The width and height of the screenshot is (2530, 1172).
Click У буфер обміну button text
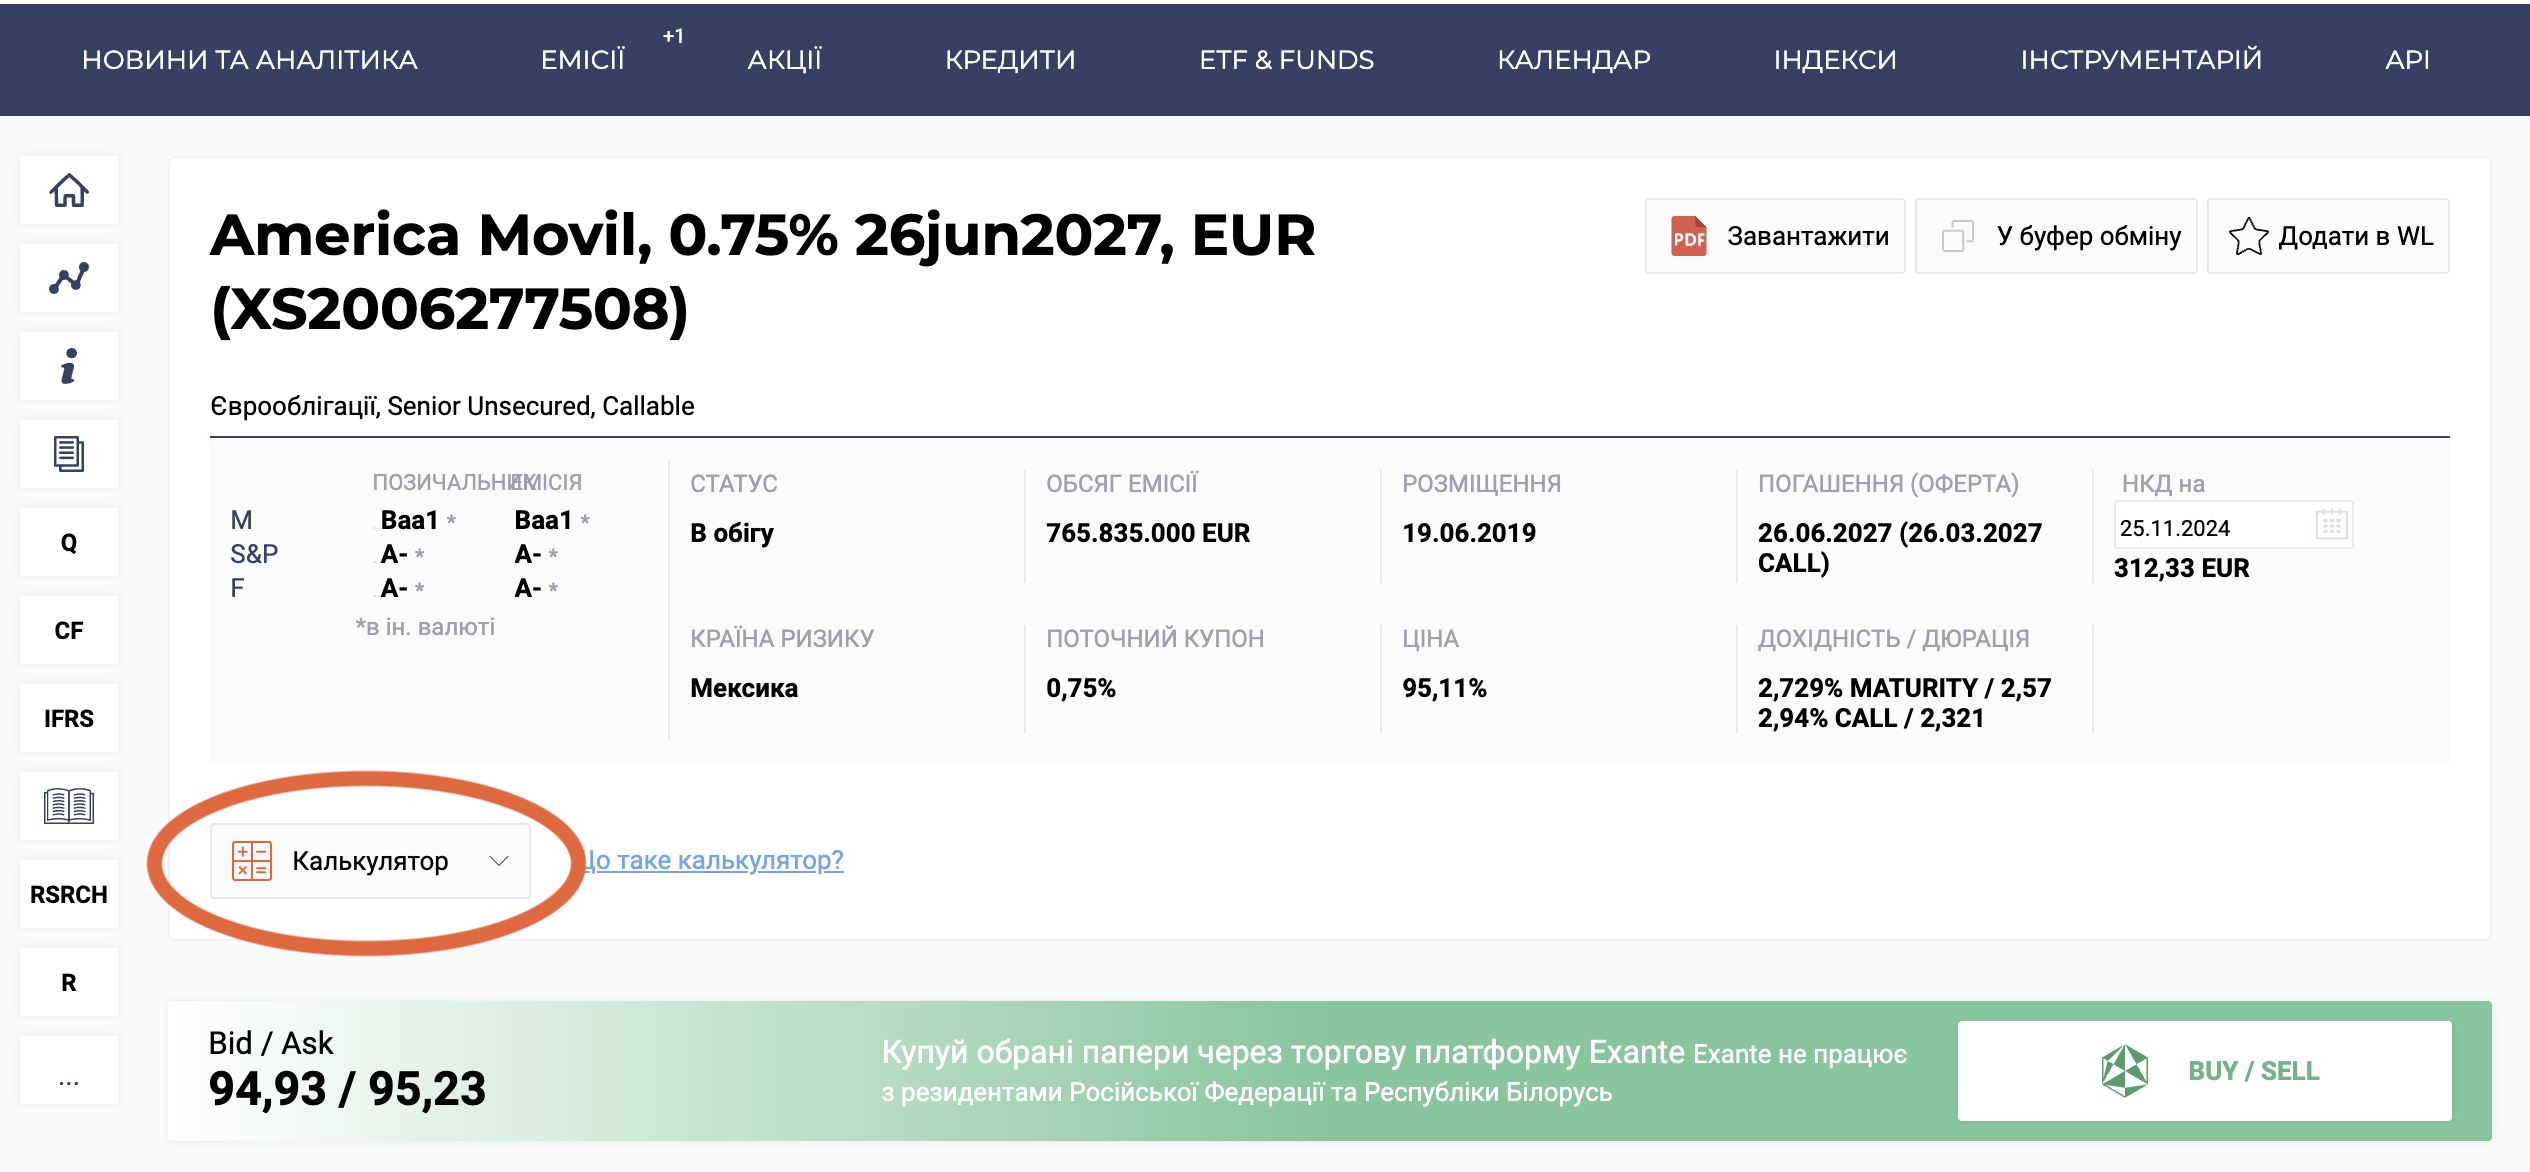click(2089, 236)
